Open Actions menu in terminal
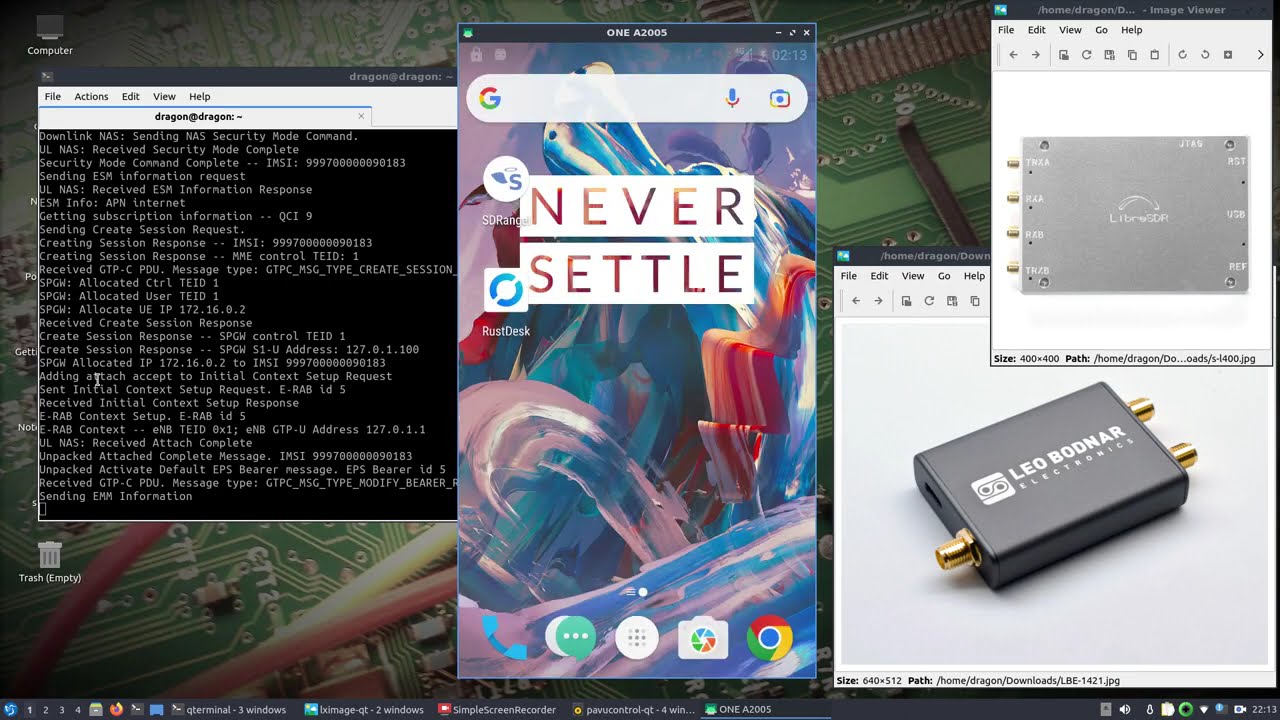The image size is (1280, 720). coord(91,96)
